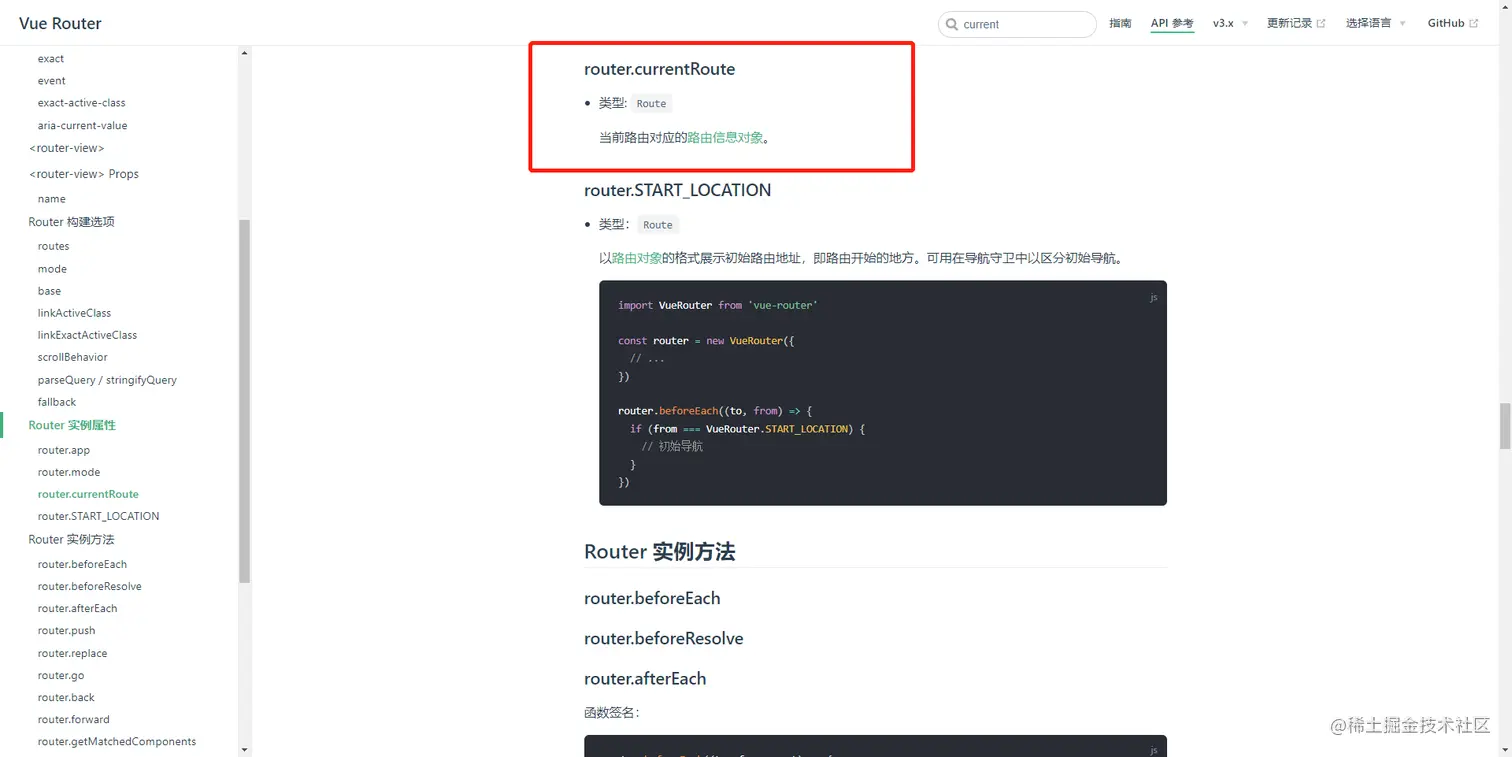Click the 'Route' type badge under router.currentRoute
This screenshot has width=1512, height=757.
click(x=652, y=103)
